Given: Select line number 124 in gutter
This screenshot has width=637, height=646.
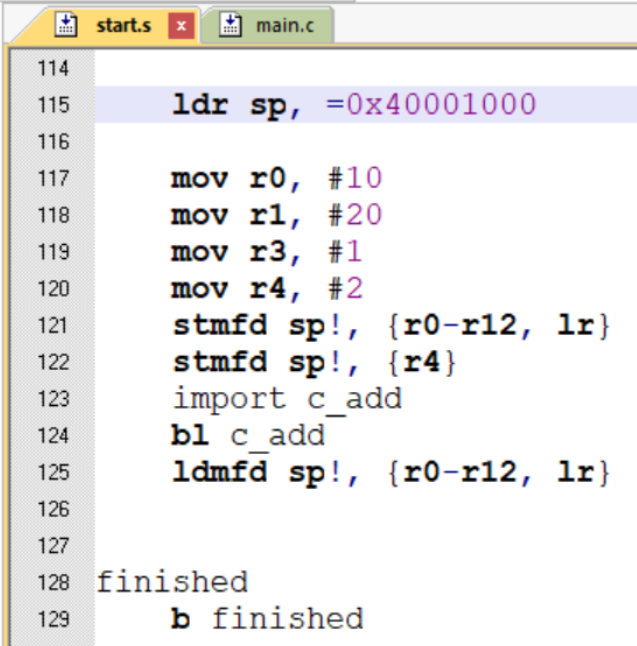Looking at the screenshot, I should [54, 436].
